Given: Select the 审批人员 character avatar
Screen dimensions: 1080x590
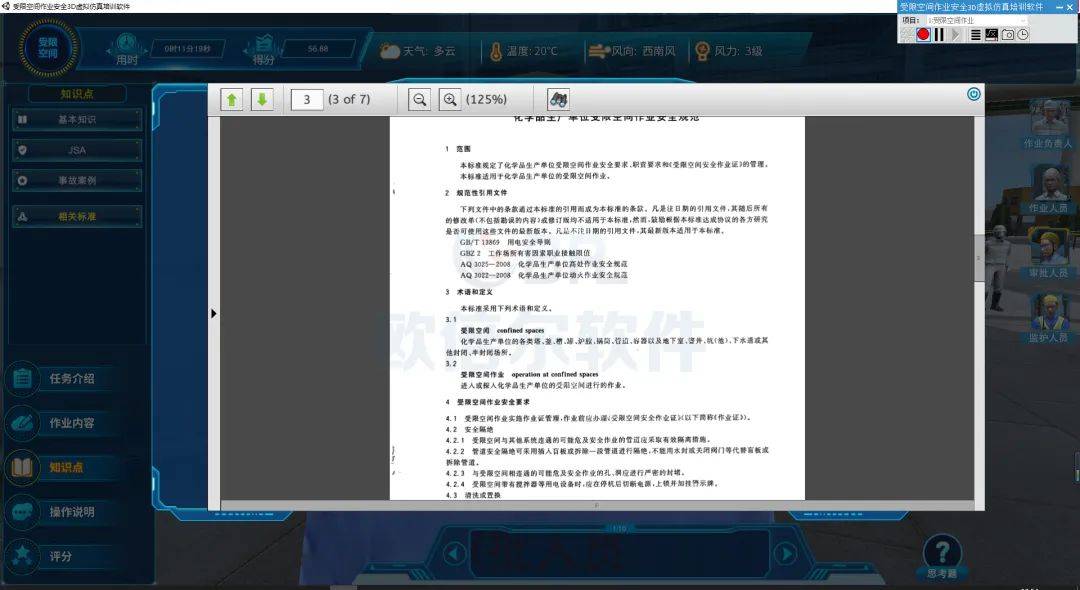Looking at the screenshot, I should (1049, 247).
